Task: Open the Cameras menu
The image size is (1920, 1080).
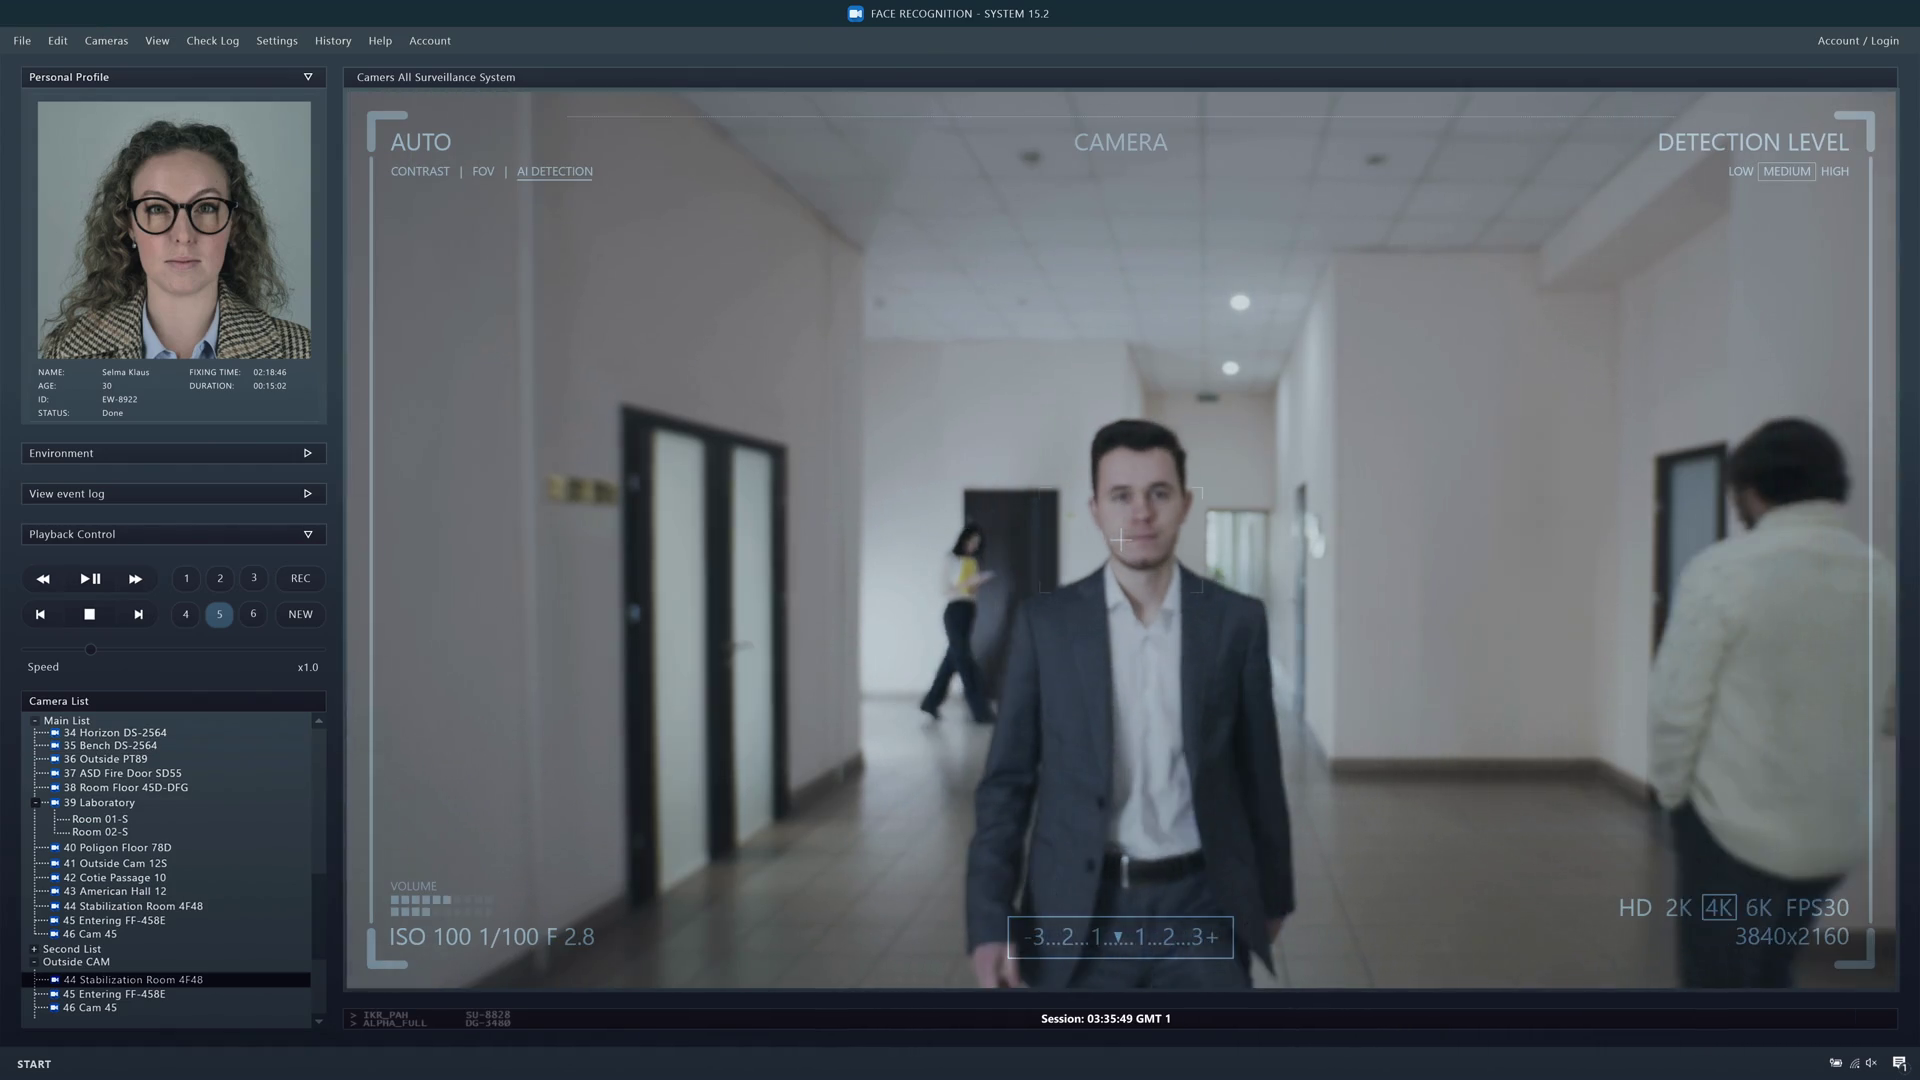Action: tap(106, 41)
